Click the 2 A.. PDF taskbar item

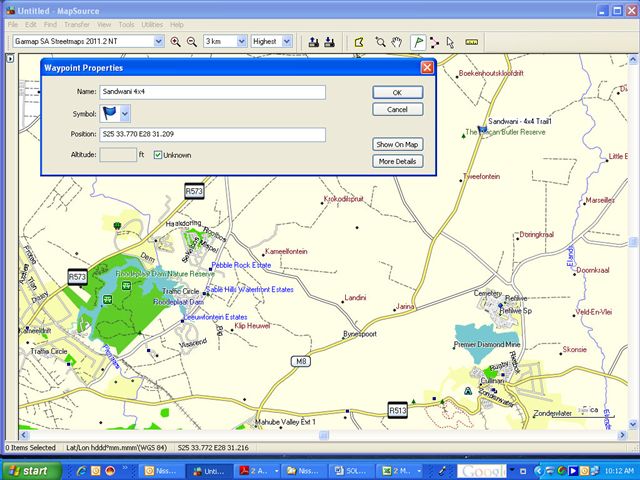coord(258,471)
